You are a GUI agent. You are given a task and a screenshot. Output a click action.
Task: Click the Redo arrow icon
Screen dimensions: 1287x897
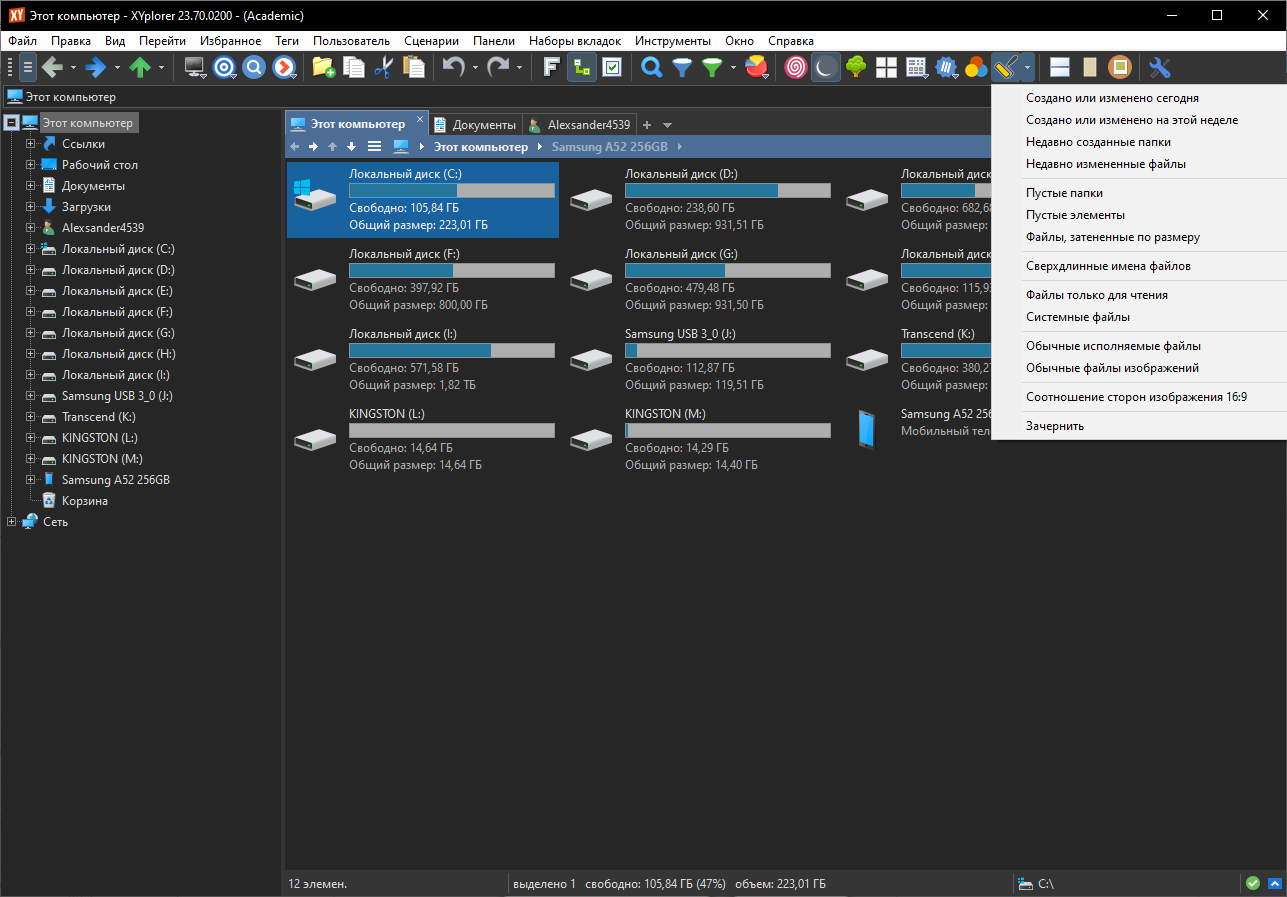498,68
